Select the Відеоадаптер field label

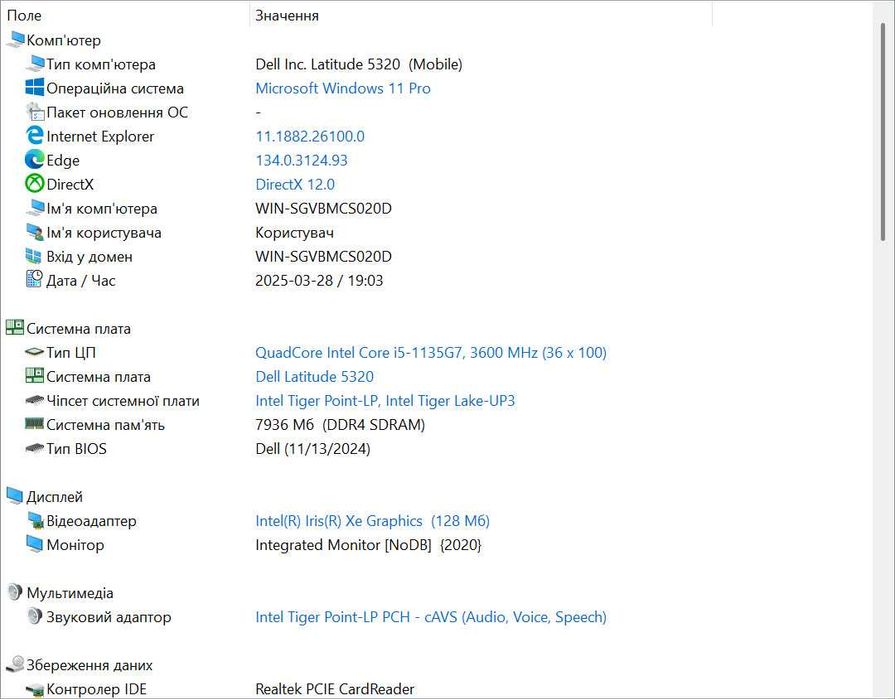[x=91, y=521]
